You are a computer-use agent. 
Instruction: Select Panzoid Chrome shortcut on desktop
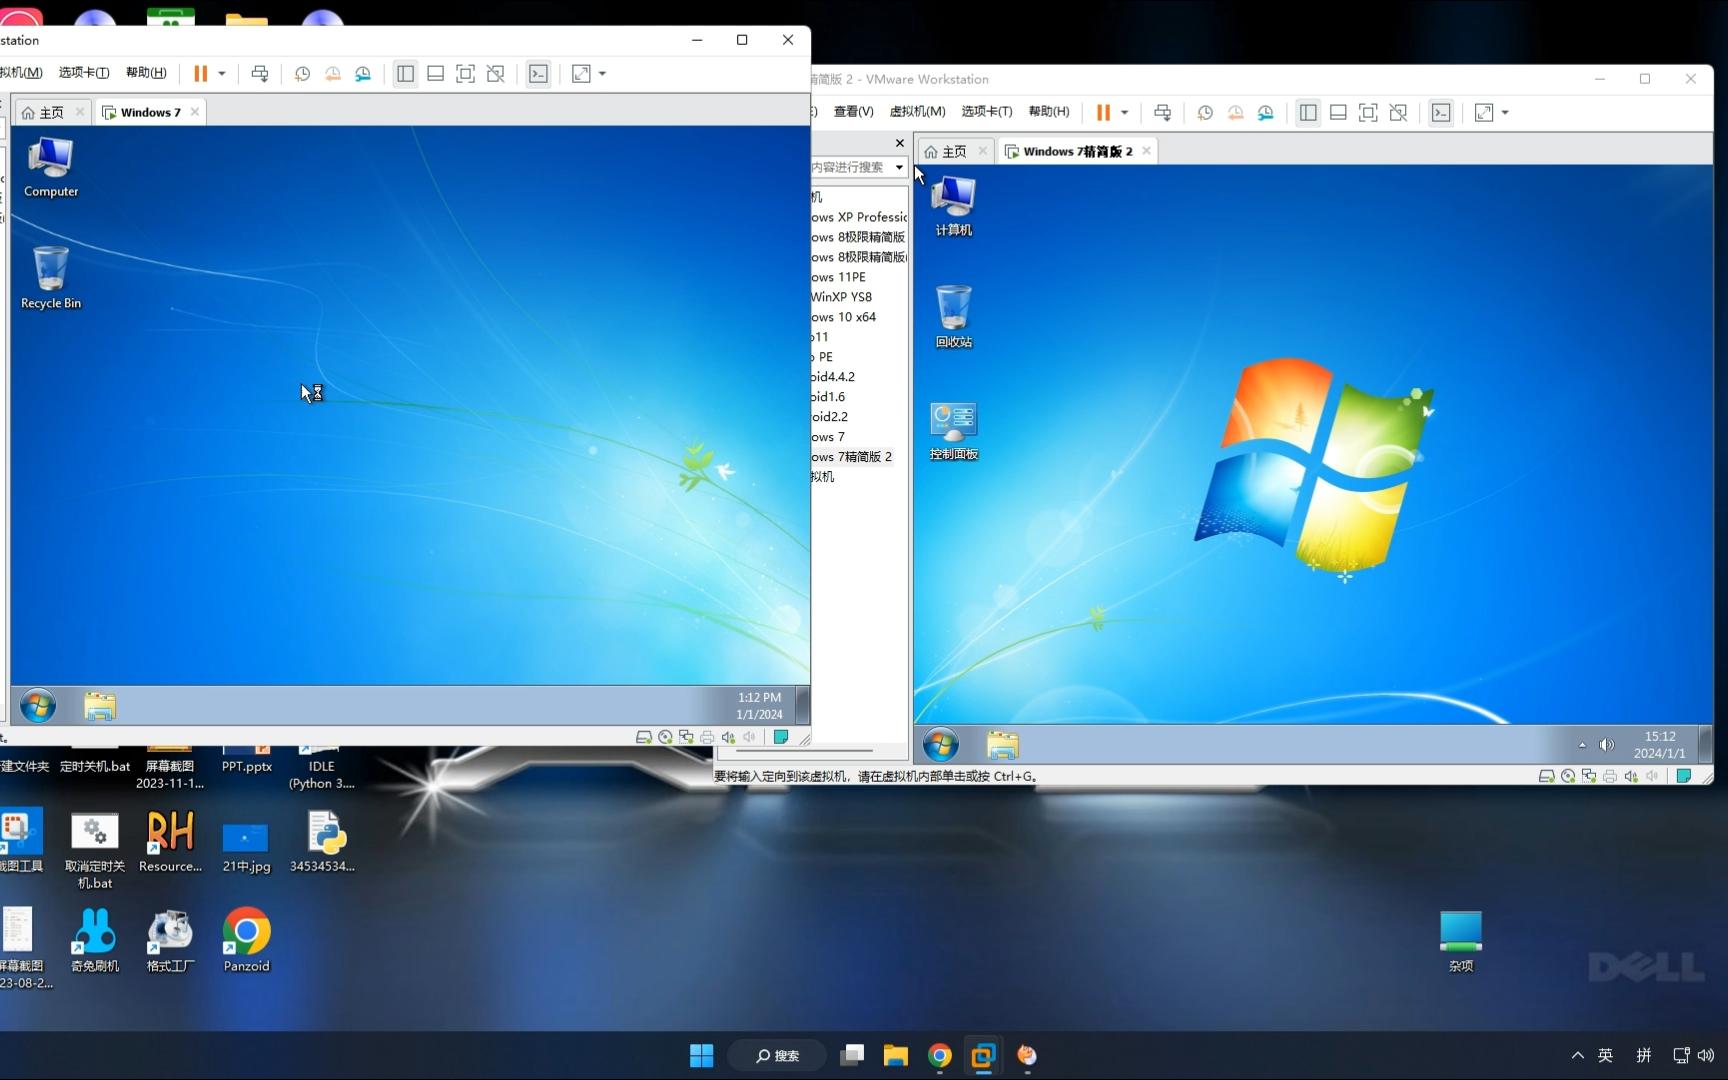click(246, 940)
